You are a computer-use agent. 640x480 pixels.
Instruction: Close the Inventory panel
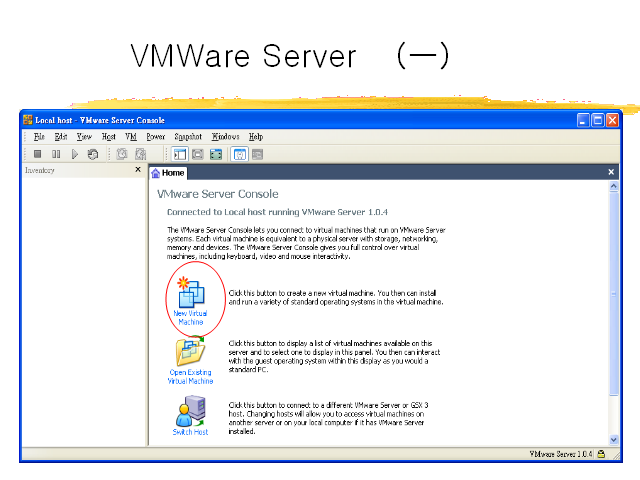(x=138, y=169)
